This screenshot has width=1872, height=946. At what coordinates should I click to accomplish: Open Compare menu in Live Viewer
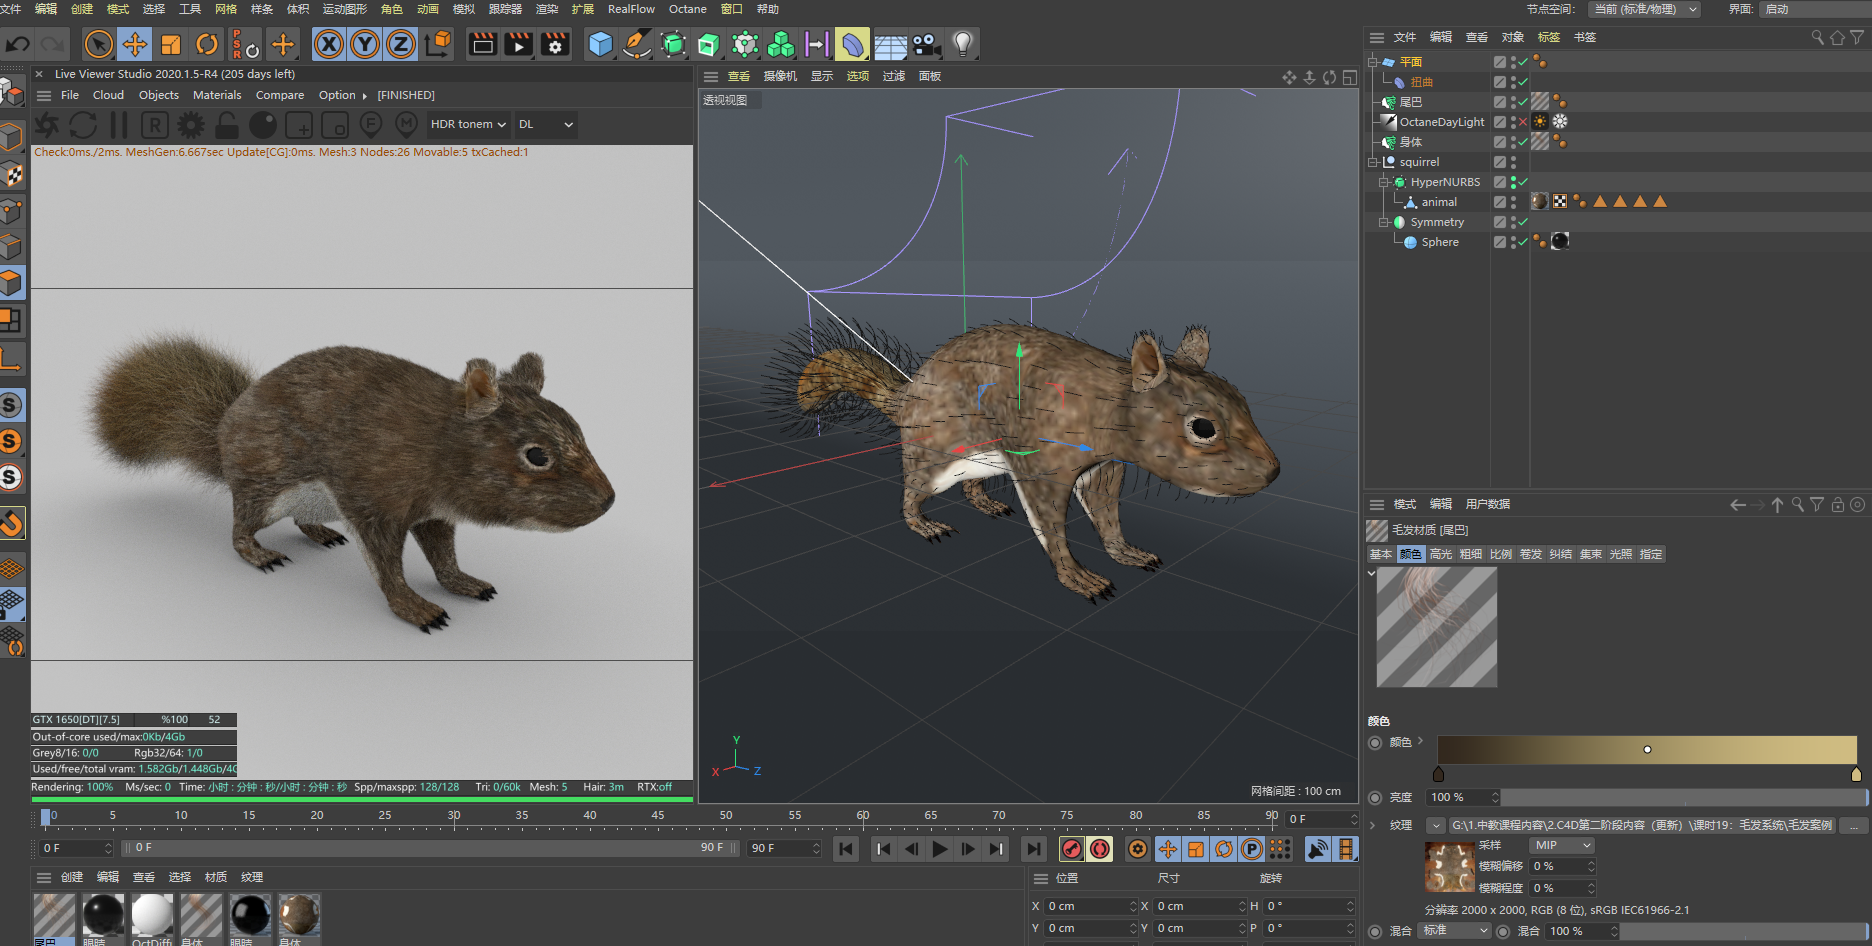[x=280, y=95]
